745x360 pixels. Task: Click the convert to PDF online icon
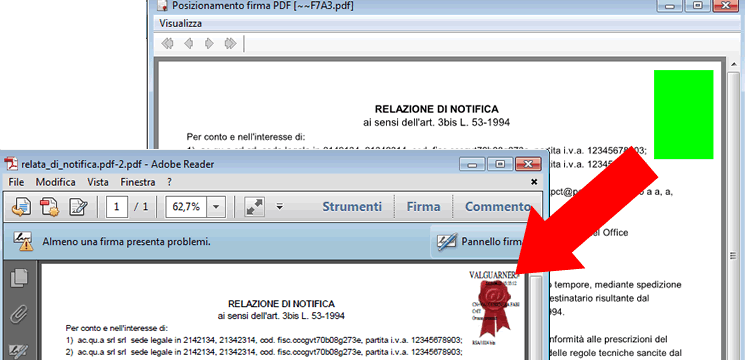pos(21,207)
